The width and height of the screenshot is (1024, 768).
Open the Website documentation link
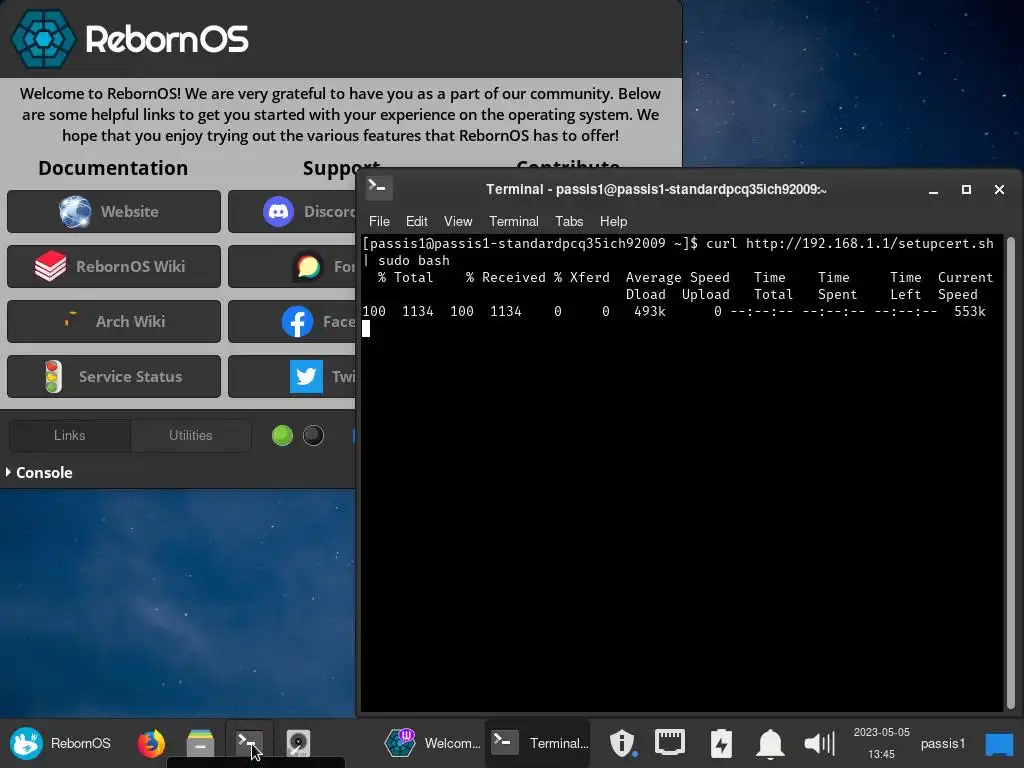[x=114, y=212]
